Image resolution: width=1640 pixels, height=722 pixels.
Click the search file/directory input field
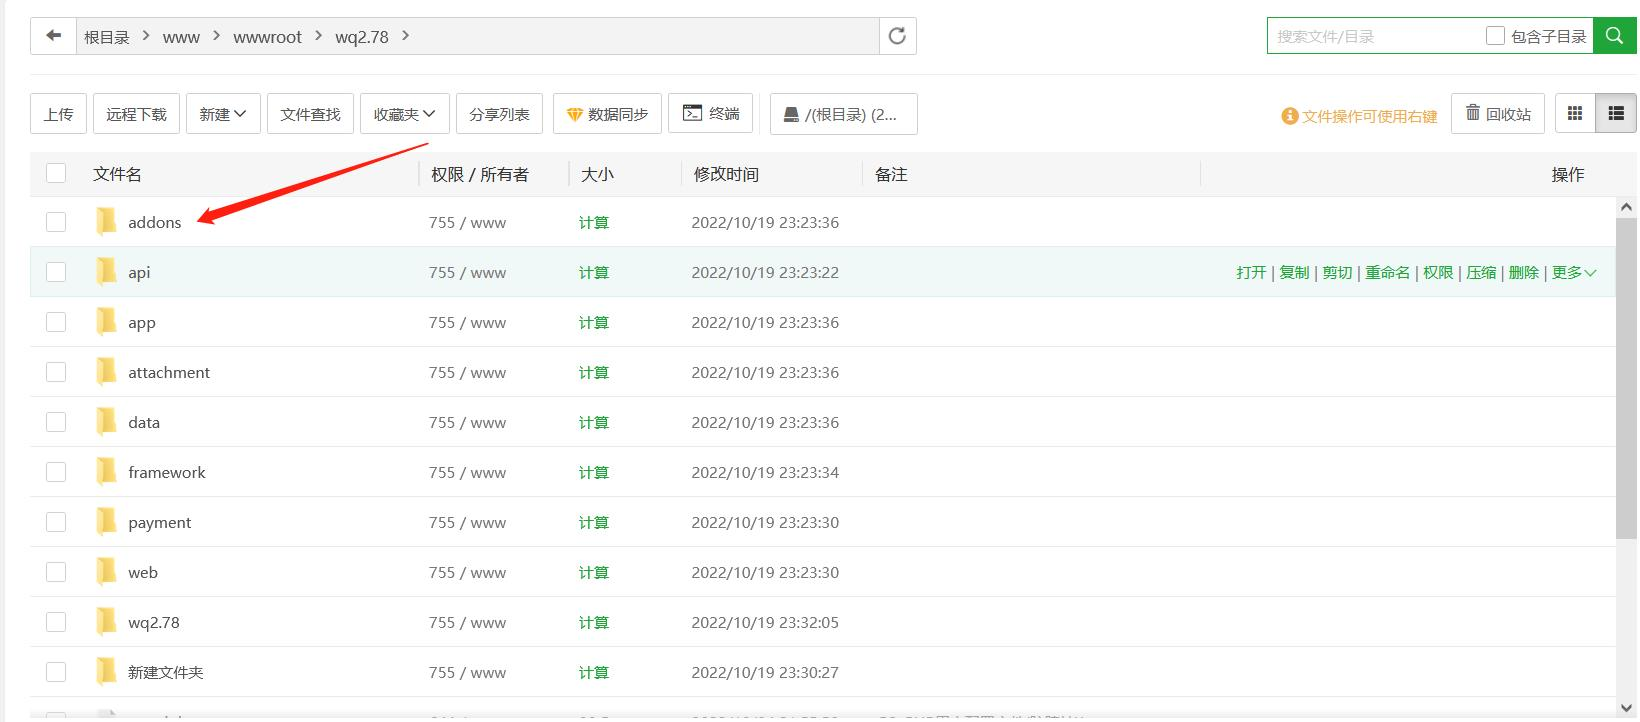pos(1375,36)
